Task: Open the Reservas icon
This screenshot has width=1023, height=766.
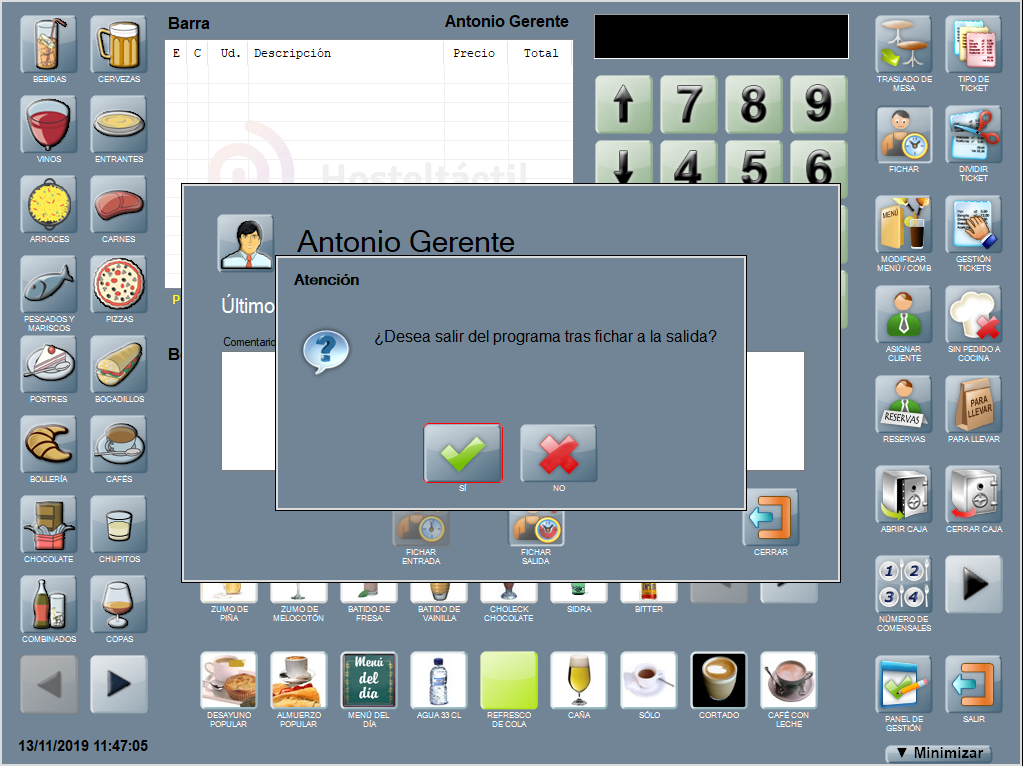Action: tap(904, 404)
